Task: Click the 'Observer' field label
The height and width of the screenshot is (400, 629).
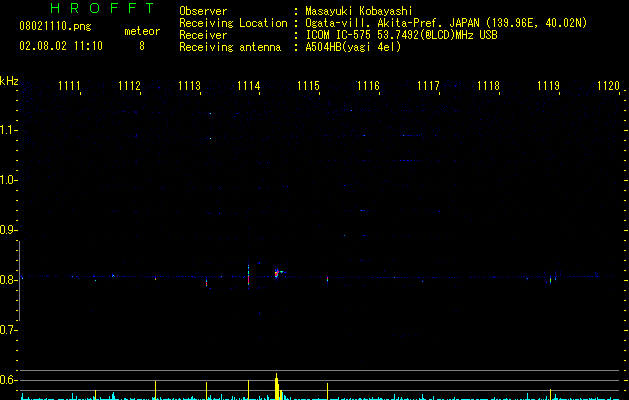Action: [x=203, y=11]
